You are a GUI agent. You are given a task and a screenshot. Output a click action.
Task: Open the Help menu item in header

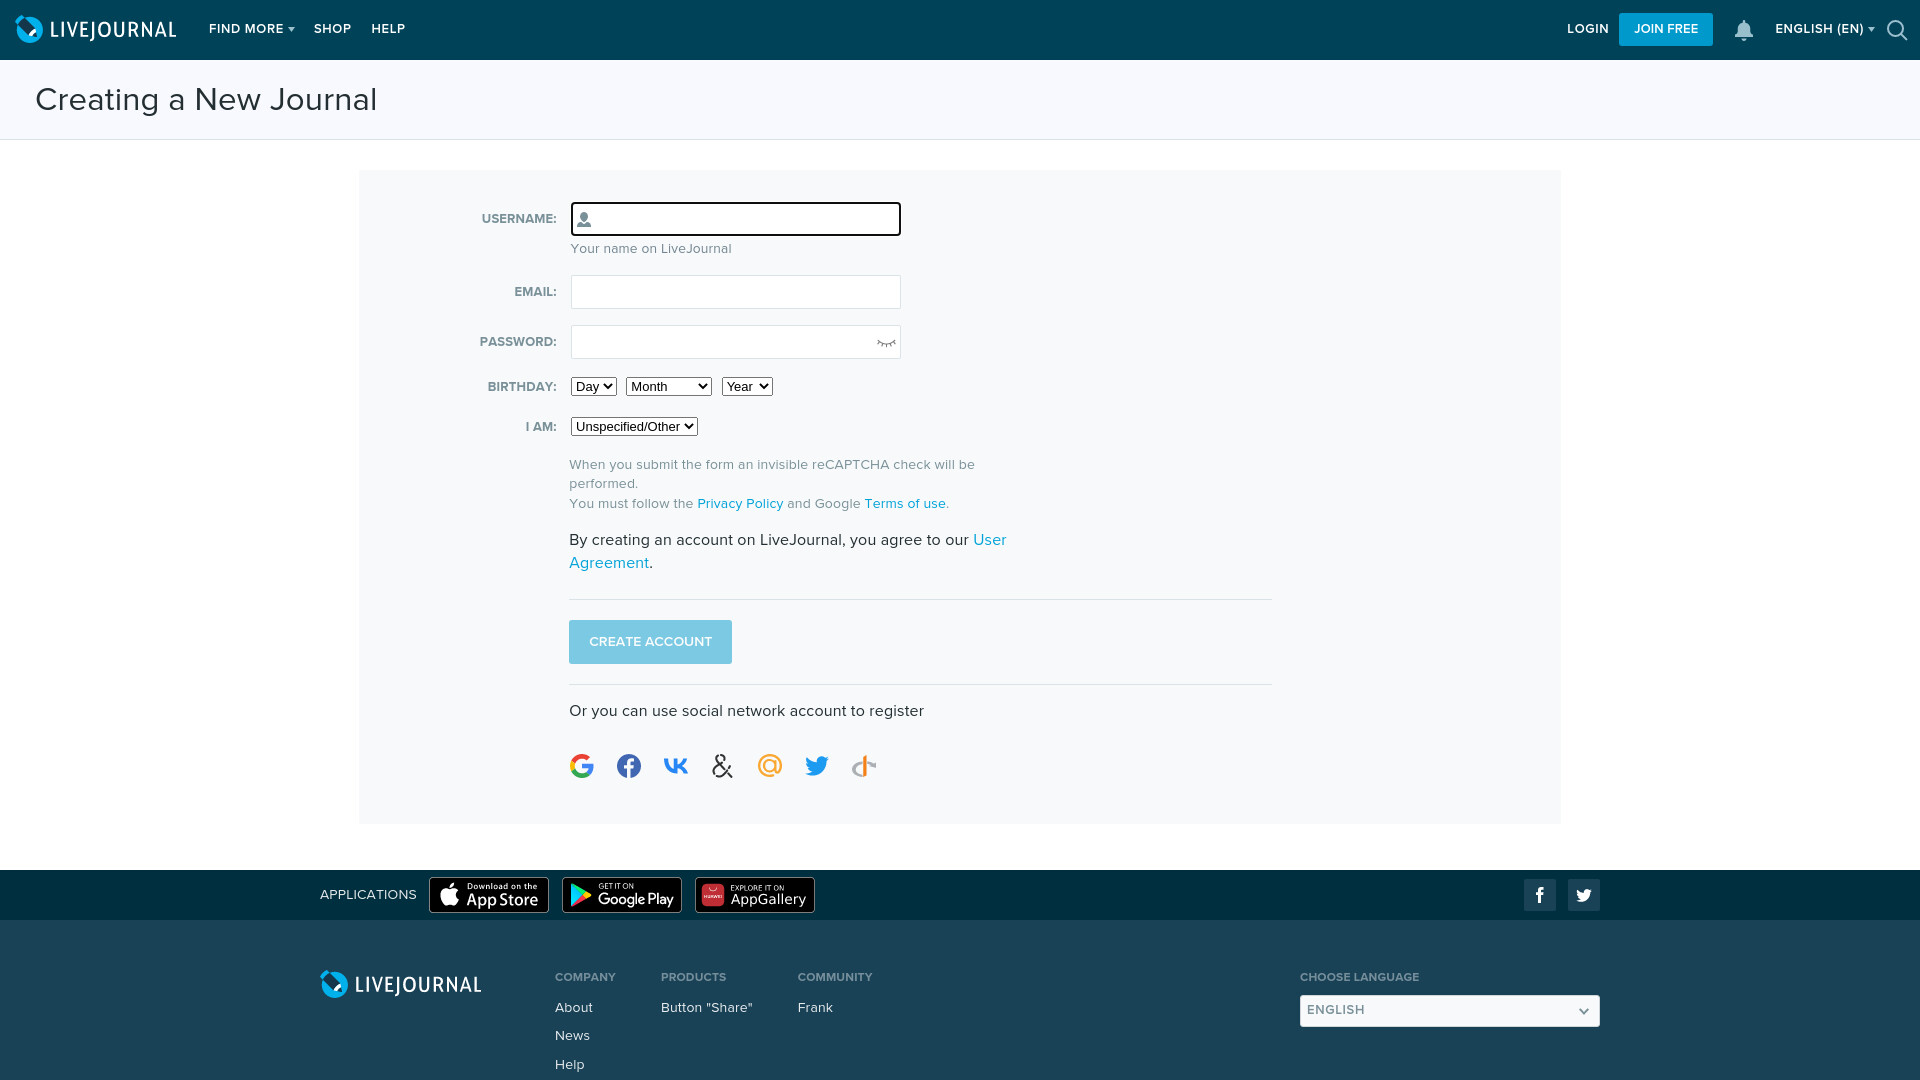coord(388,29)
